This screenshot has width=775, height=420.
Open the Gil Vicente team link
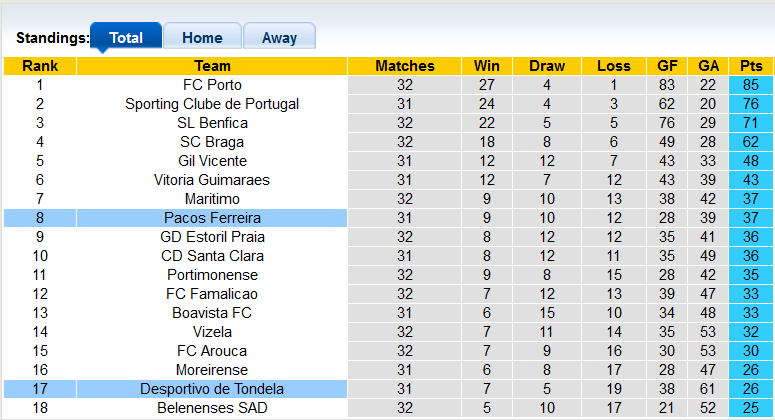click(212, 161)
